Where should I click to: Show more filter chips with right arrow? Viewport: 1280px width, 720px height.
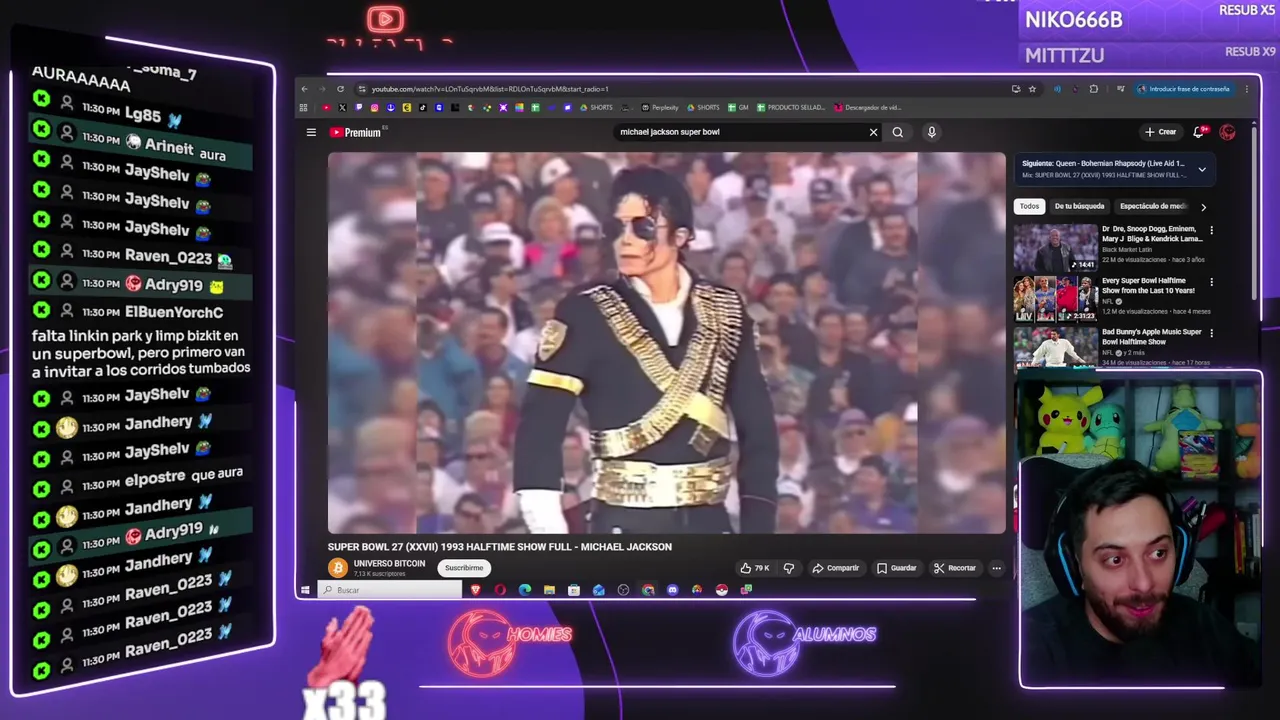(1203, 207)
